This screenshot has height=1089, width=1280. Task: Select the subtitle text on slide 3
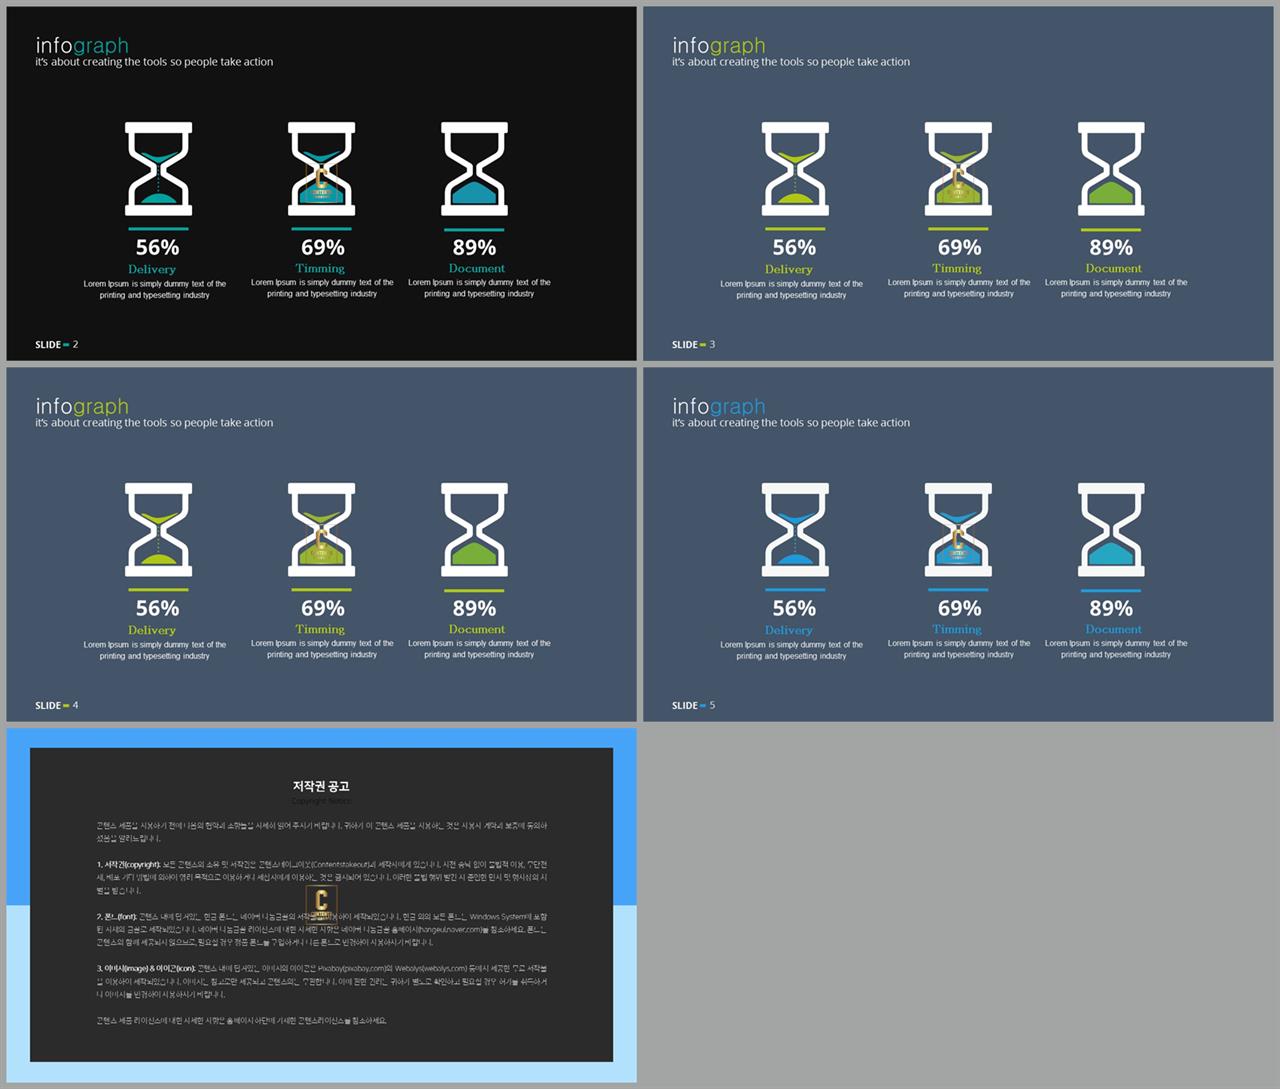[x=791, y=62]
